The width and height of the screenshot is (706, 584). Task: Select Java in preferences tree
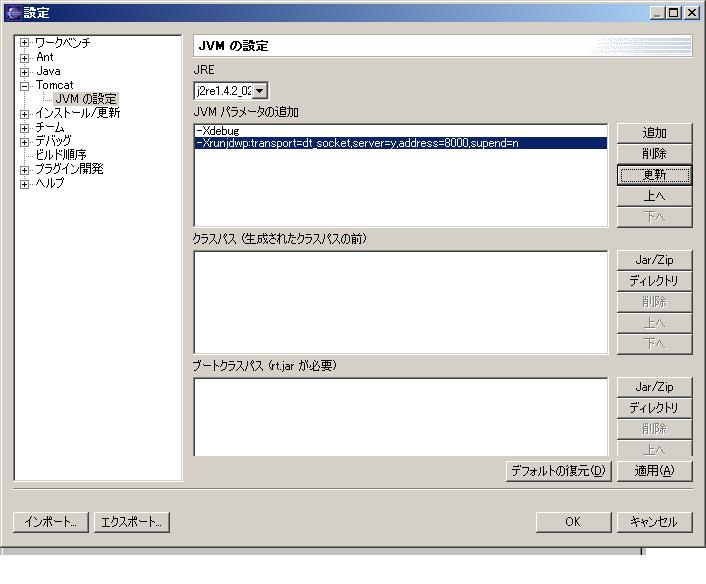tap(48, 71)
